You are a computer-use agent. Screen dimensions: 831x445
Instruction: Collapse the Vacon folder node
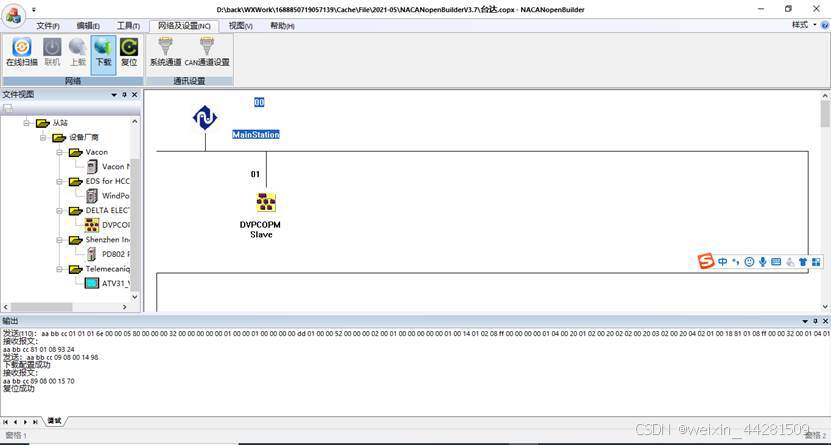[60, 152]
